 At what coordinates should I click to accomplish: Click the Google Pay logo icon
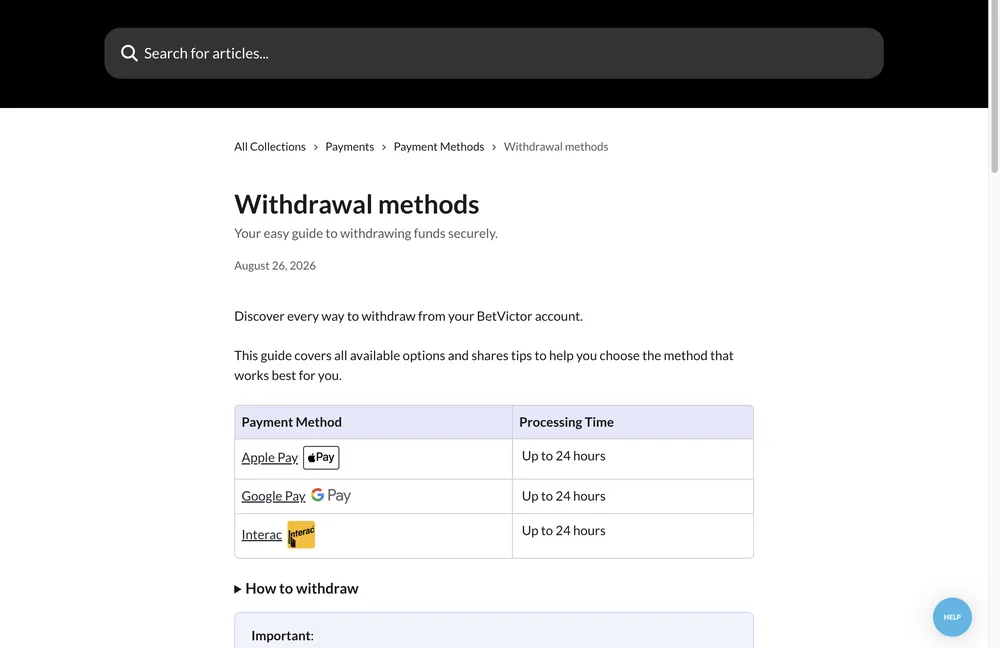pos(331,496)
